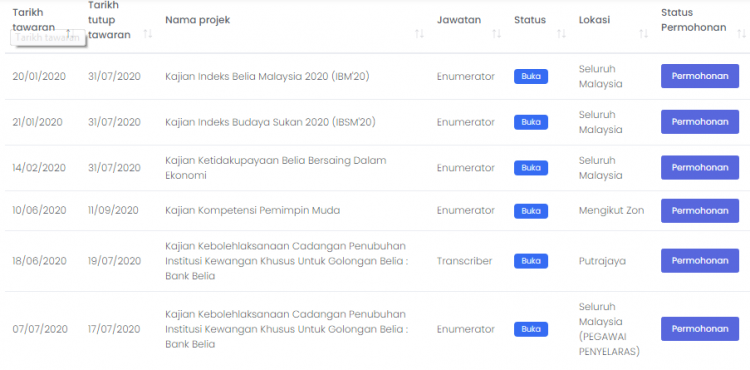
Task: Click offer date 10/06/2020
Action: point(39,211)
